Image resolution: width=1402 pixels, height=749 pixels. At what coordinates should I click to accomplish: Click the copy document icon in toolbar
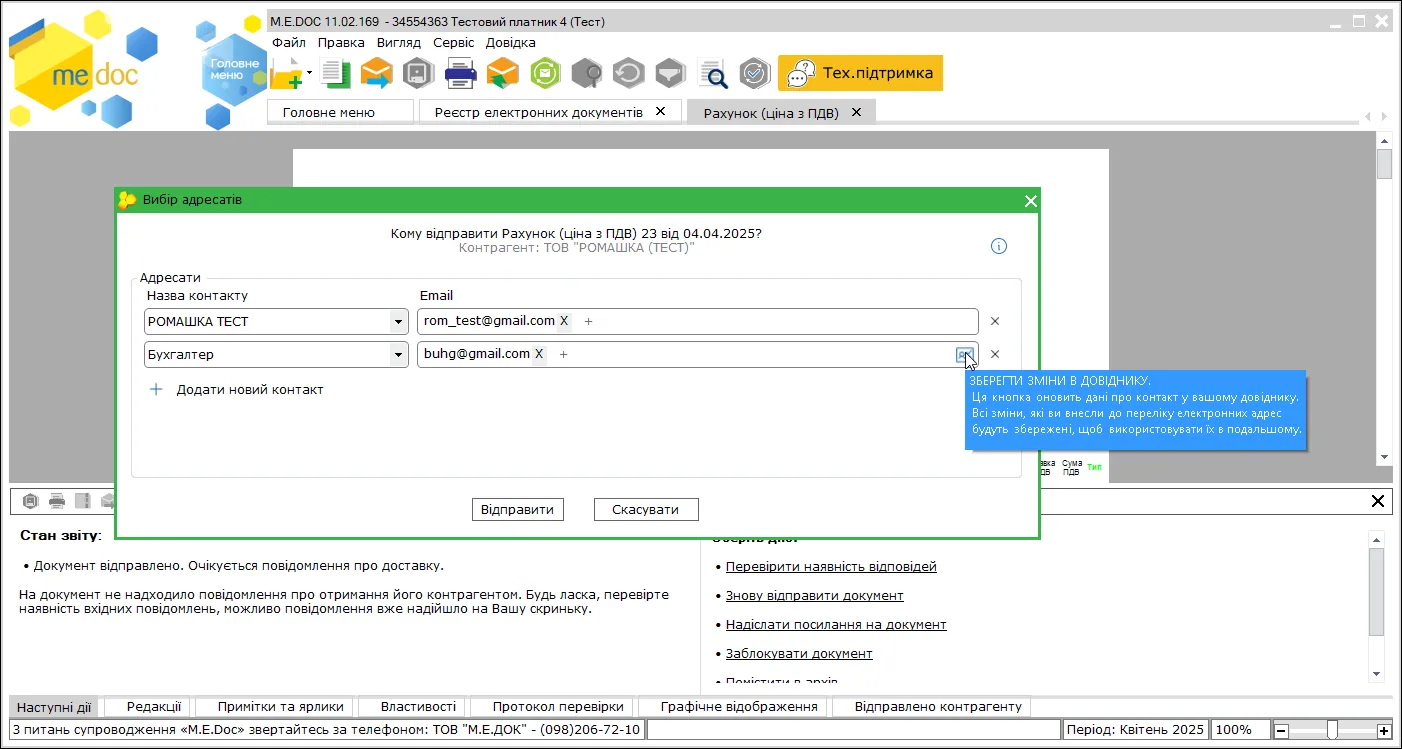338,73
